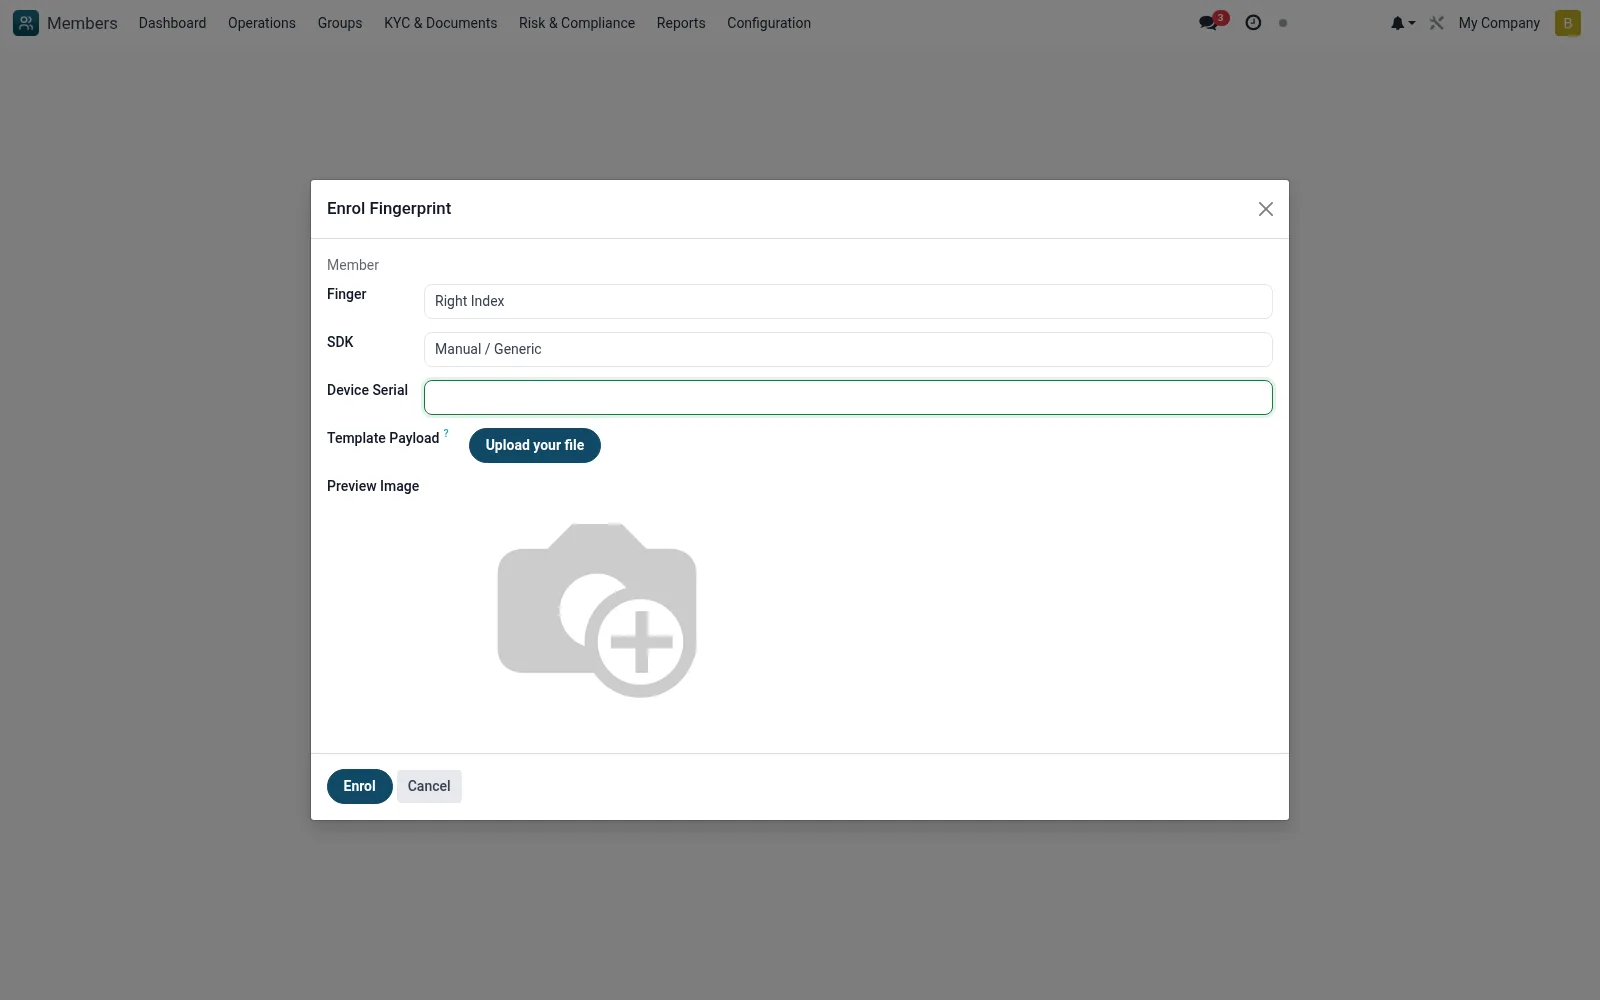Click the Members app title

click(82, 23)
